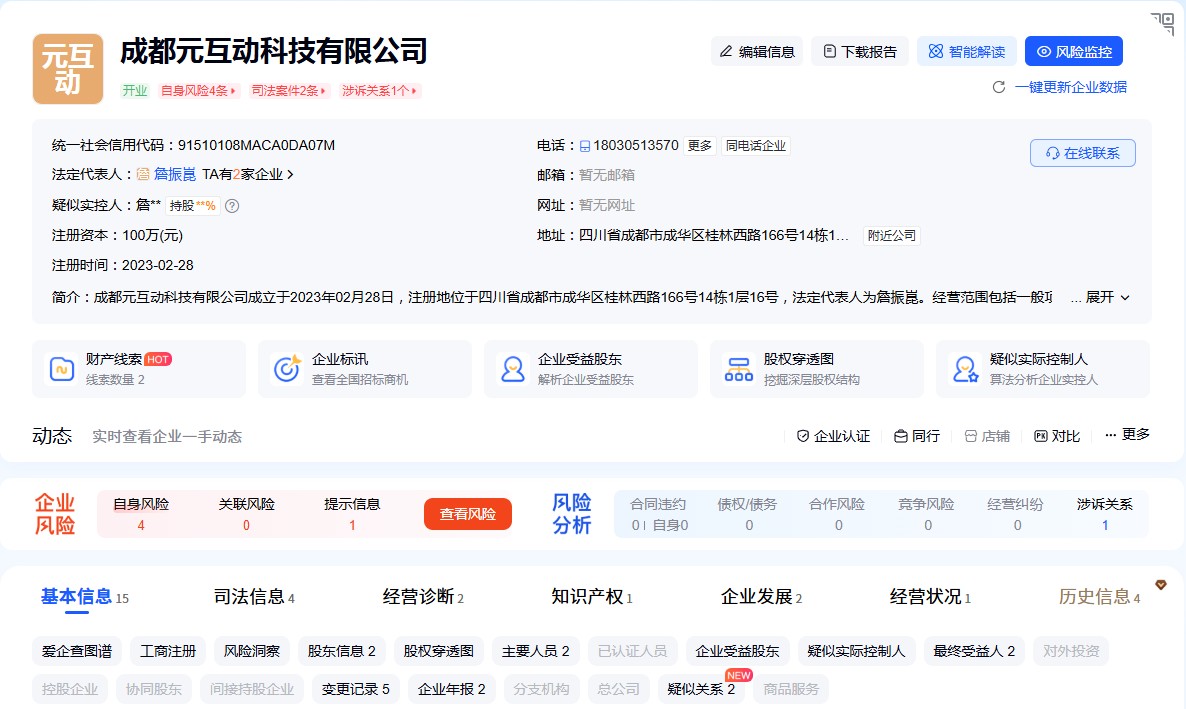
Task: Click the pencil icon in 编辑信息
Action: coord(726,51)
